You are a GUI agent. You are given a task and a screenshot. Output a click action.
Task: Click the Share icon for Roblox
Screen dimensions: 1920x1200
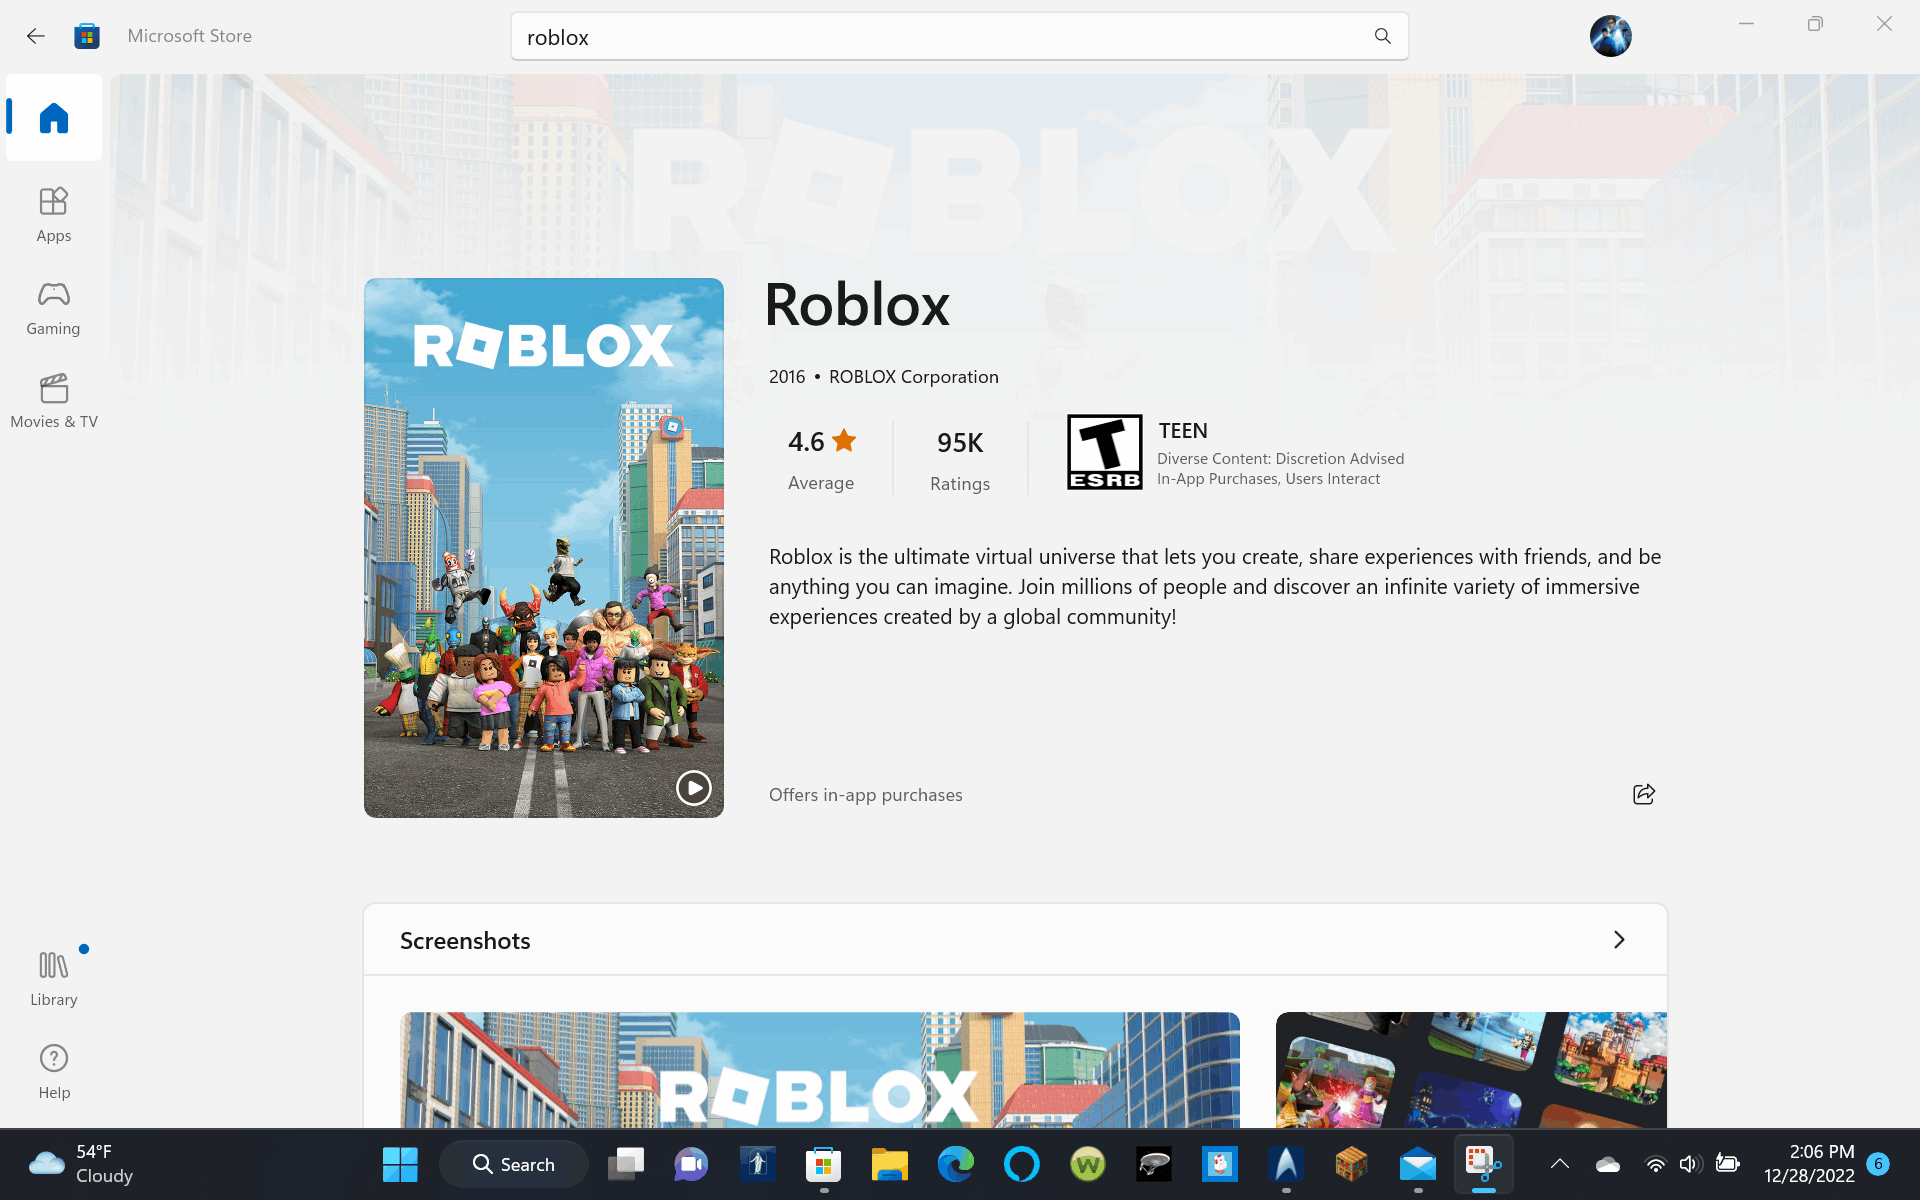(1644, 794)
